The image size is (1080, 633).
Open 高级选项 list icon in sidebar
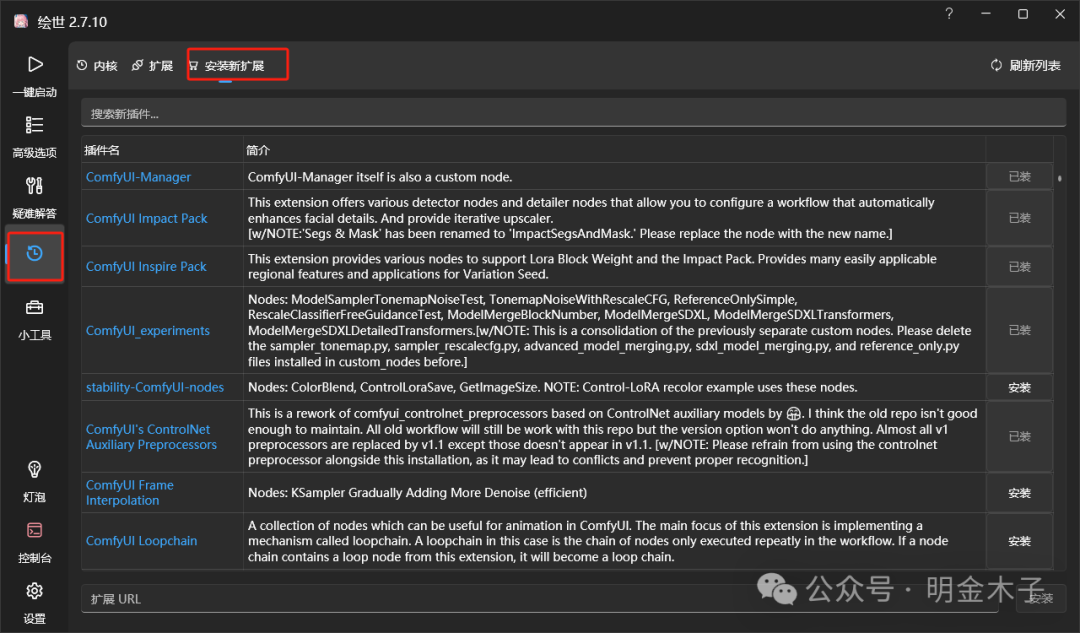(34, 125)
